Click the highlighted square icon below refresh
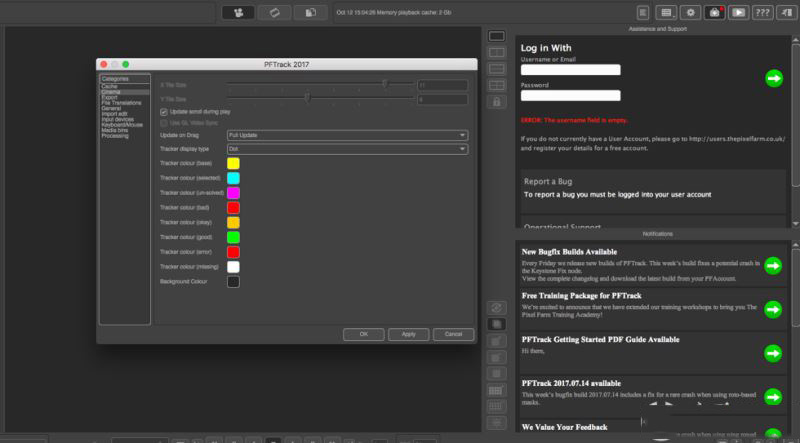The height and width of the screenshot is (443, 800). [x=496, y=324]
